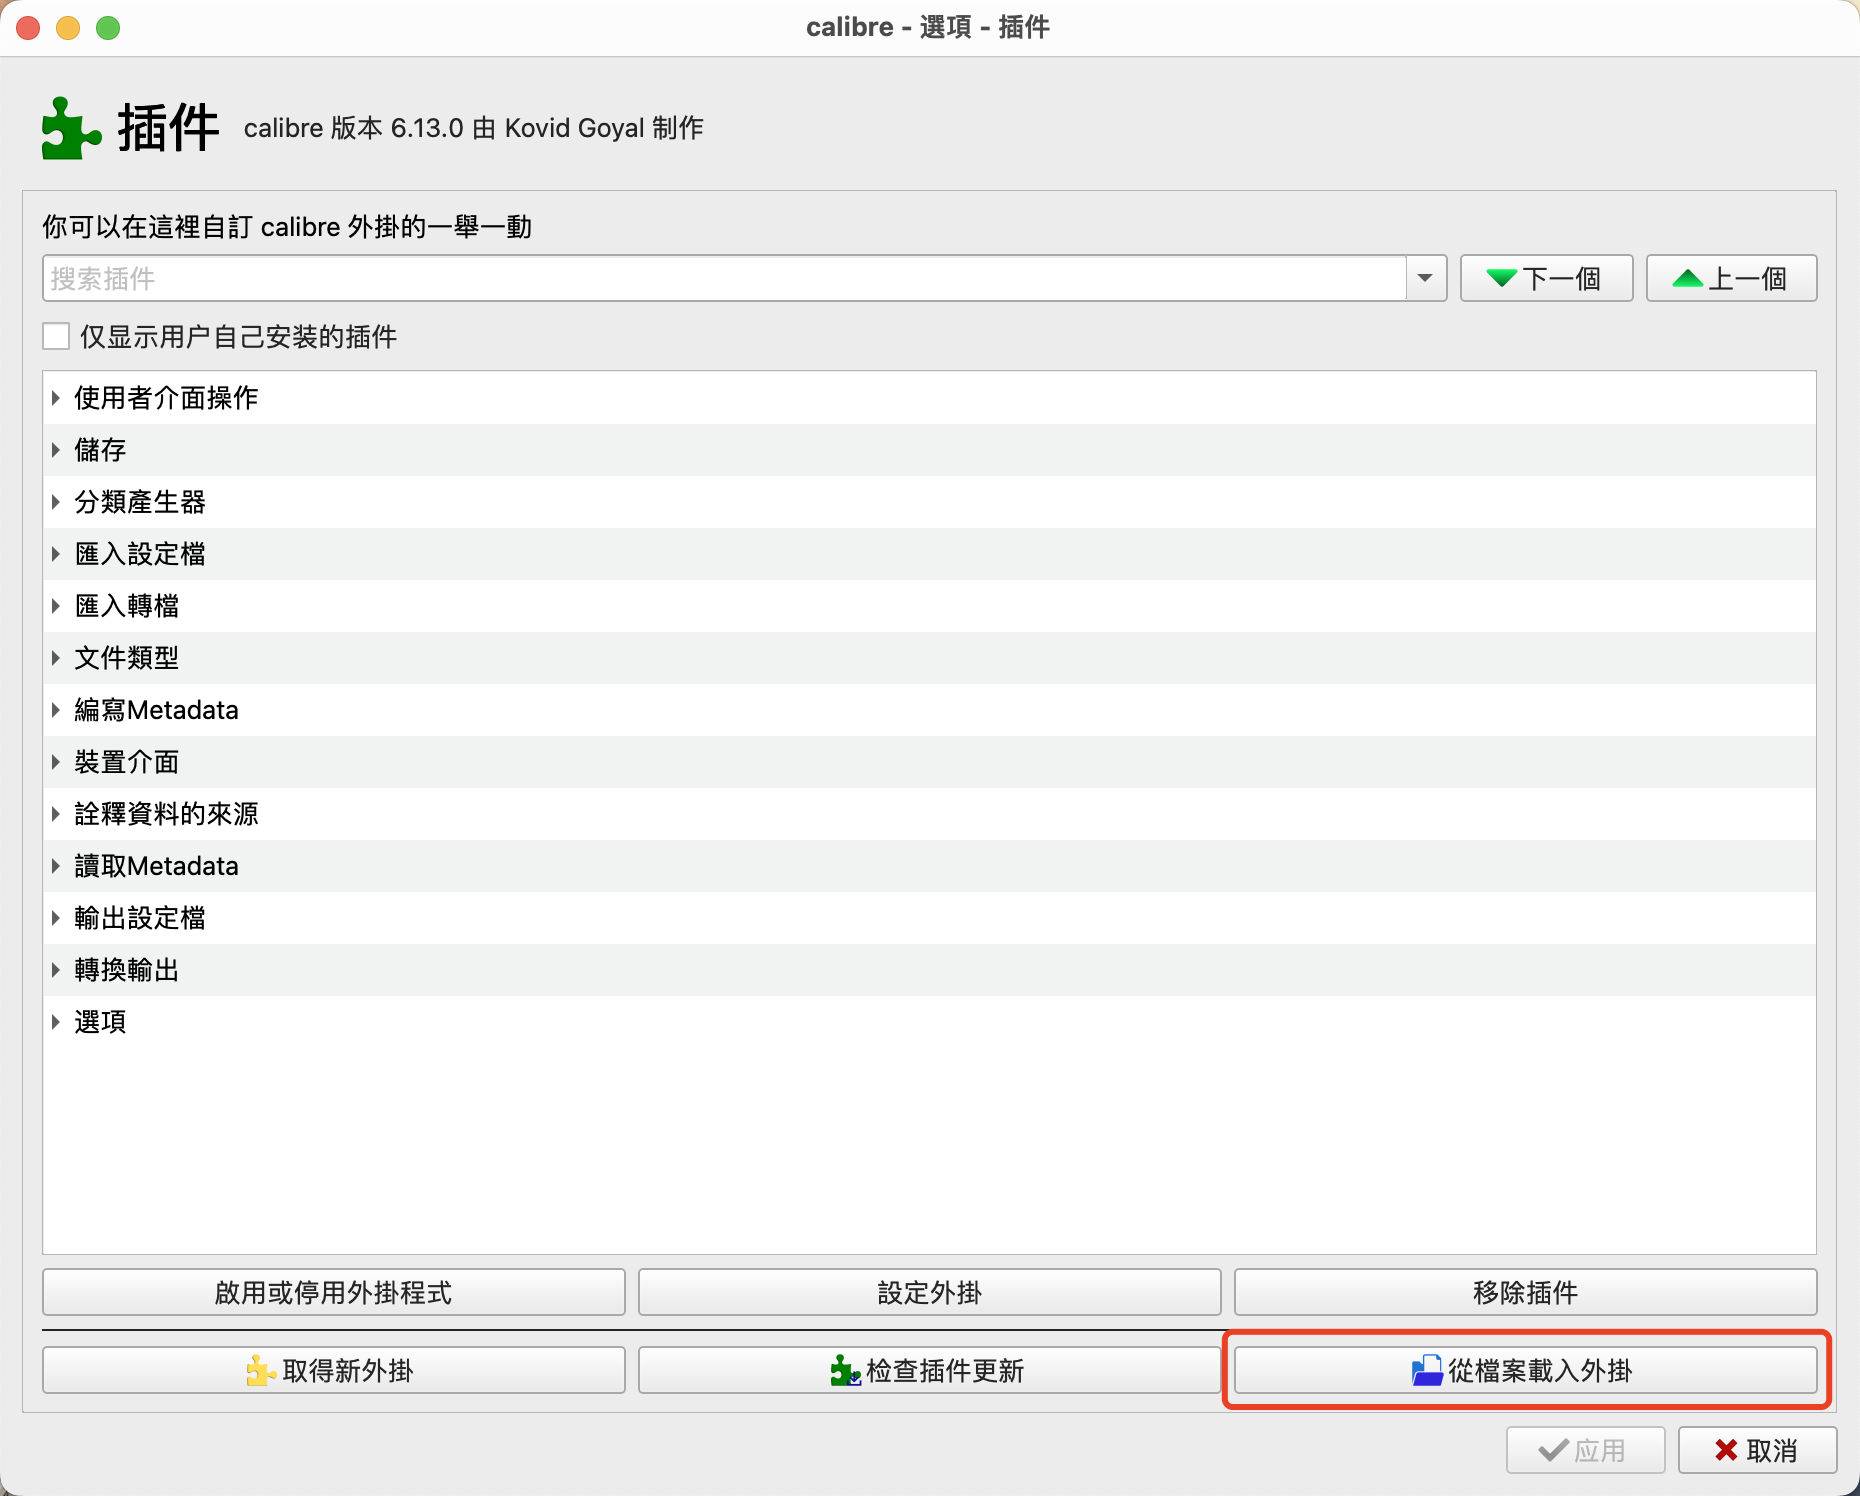Click the green down arrow for 下一個

[x=1501, y=278]
